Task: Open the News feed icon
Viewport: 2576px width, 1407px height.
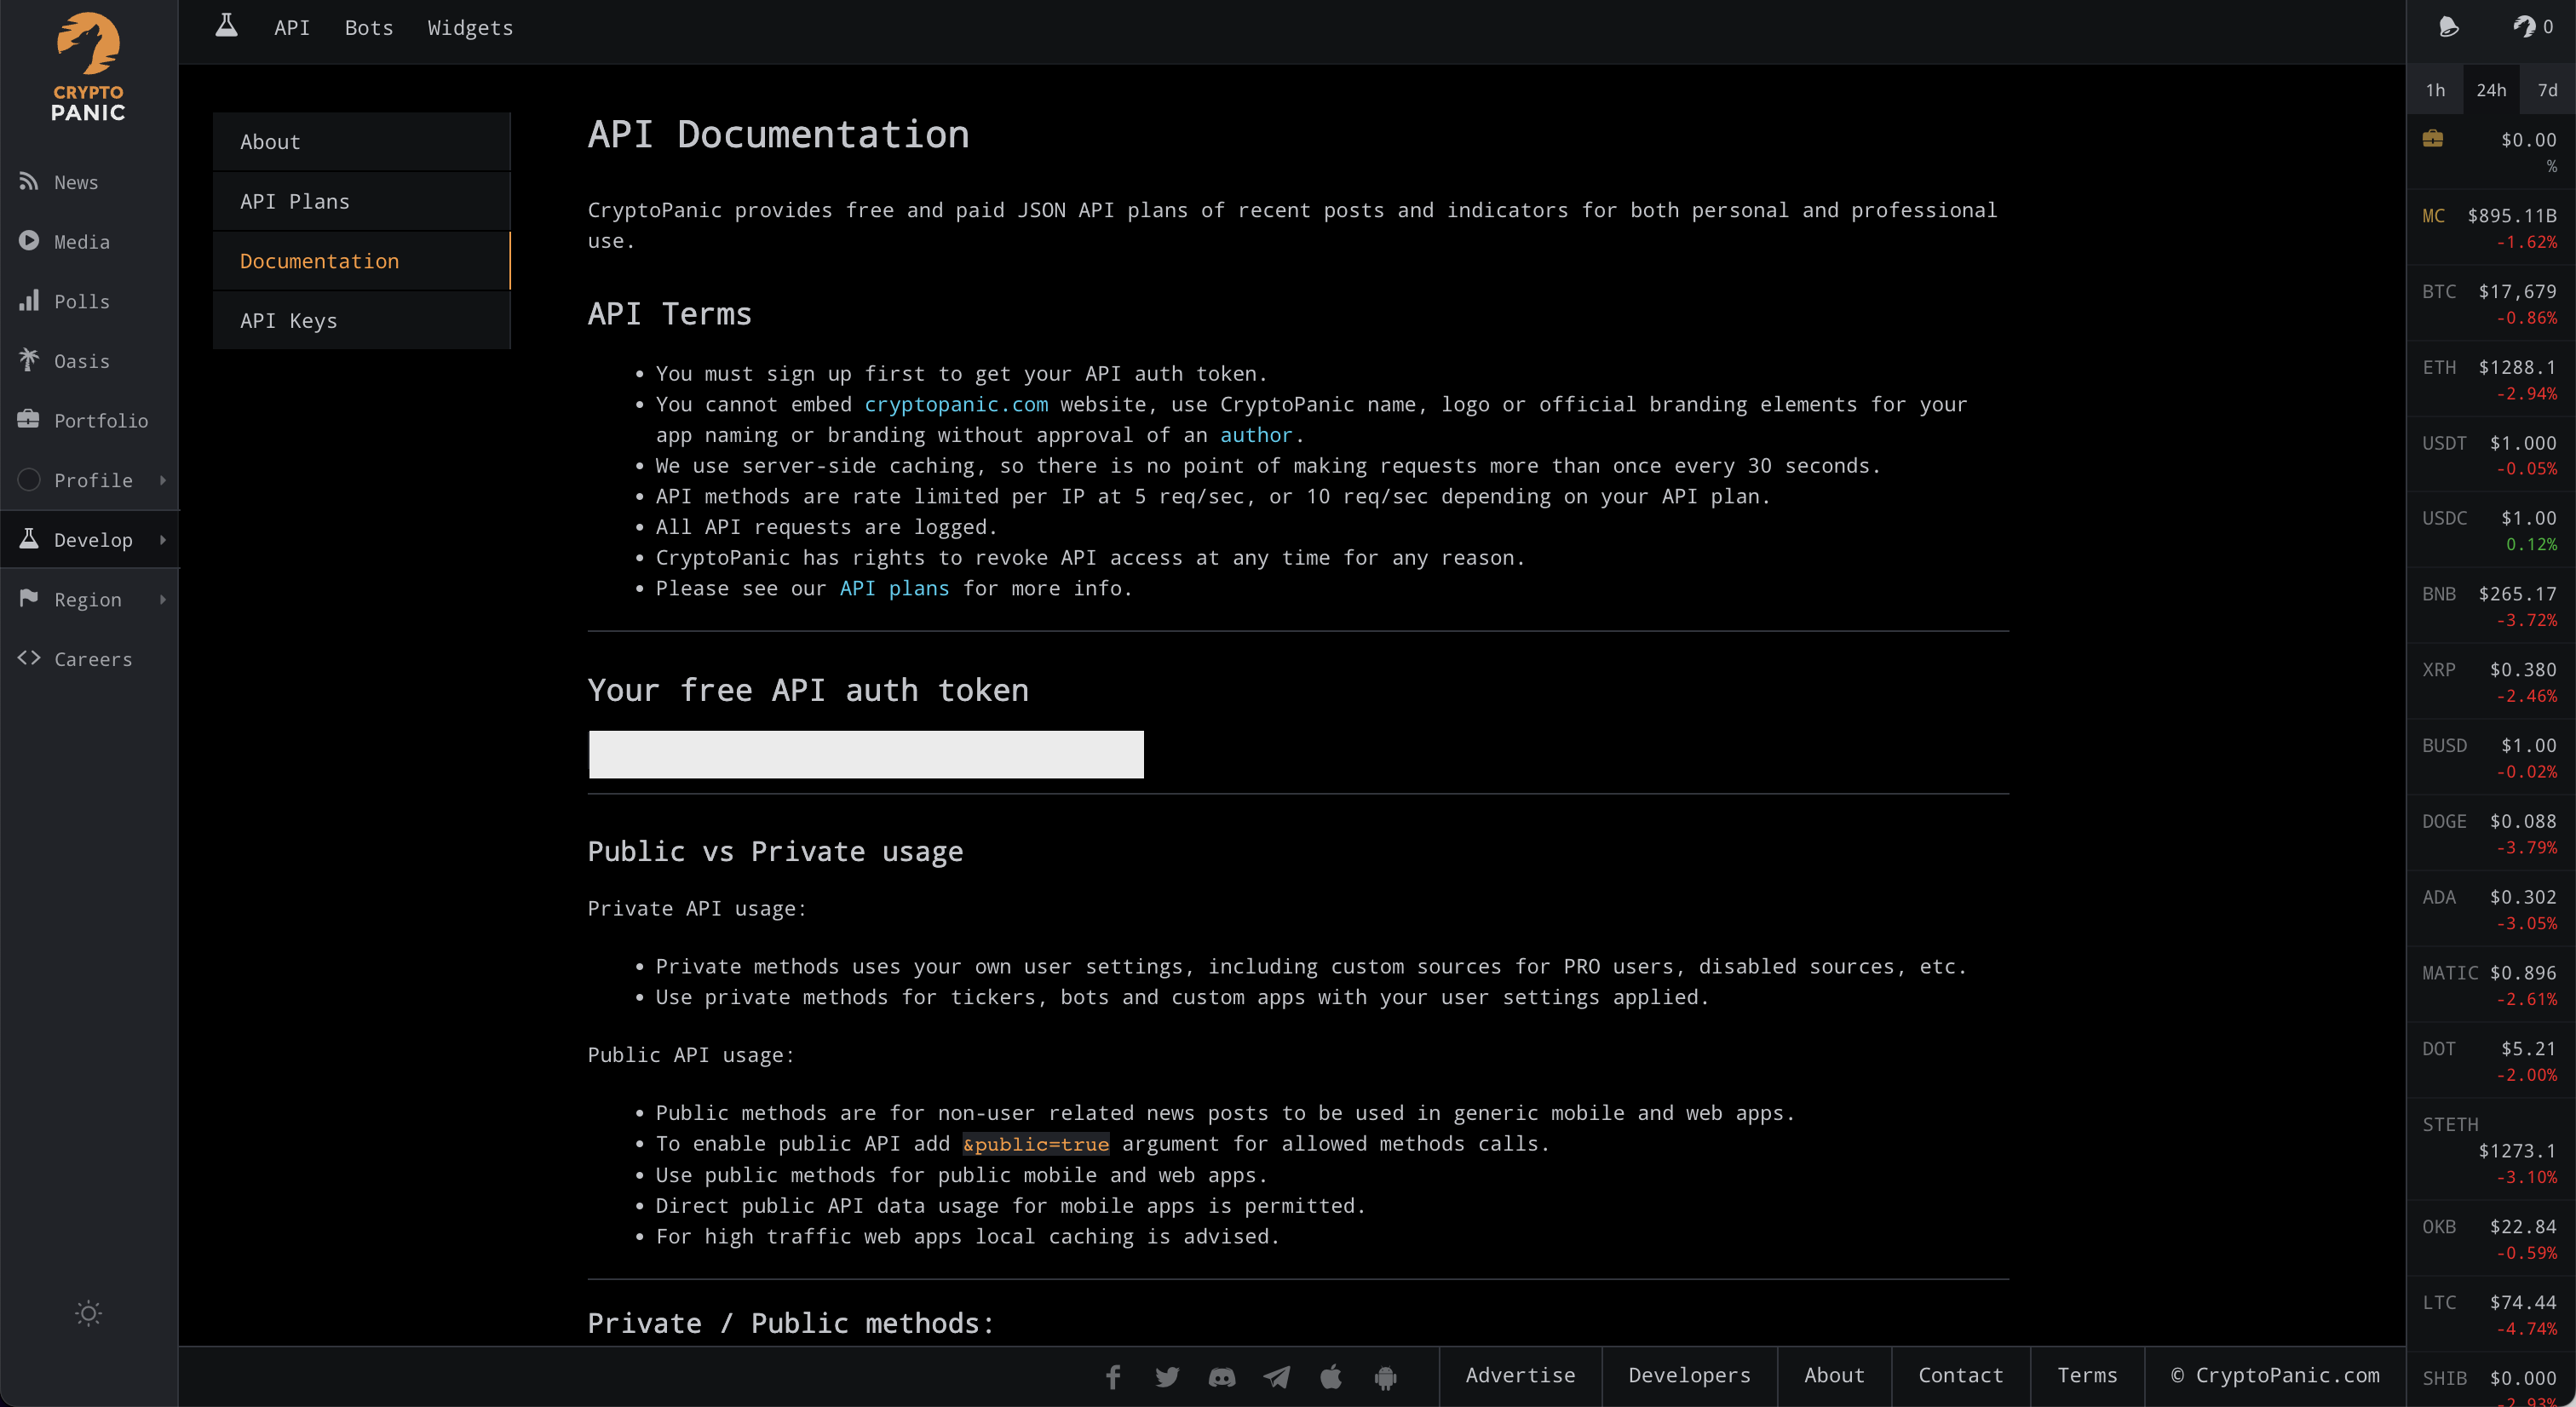Action: 29,181
